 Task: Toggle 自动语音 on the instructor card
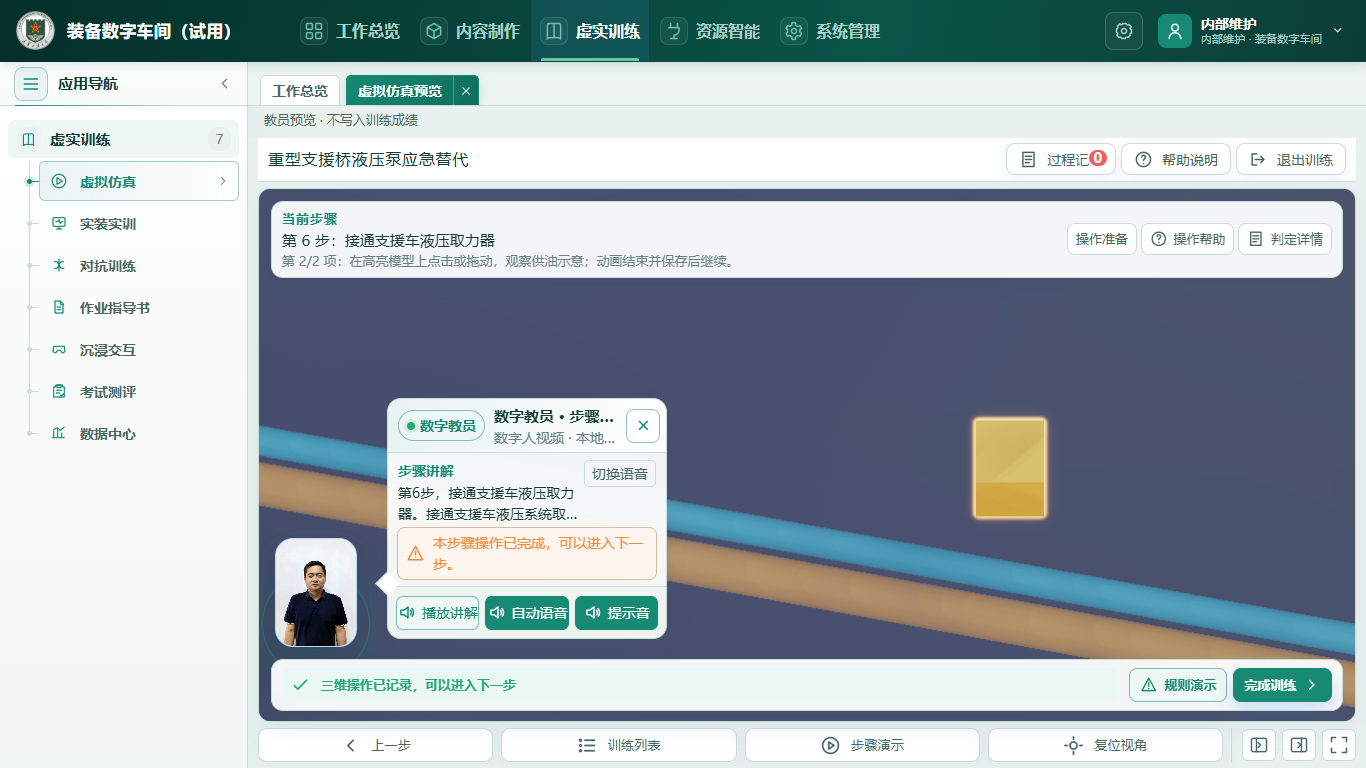528,613
